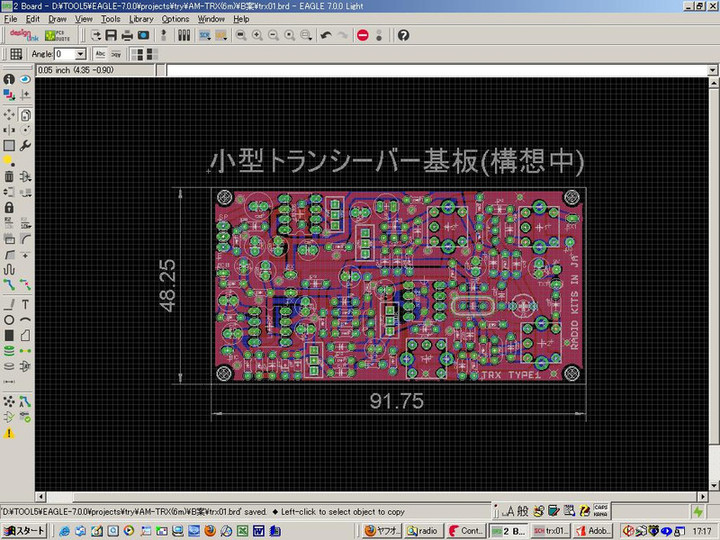
Task: Expand the Angle dropdown
Action: click(80, 54)
